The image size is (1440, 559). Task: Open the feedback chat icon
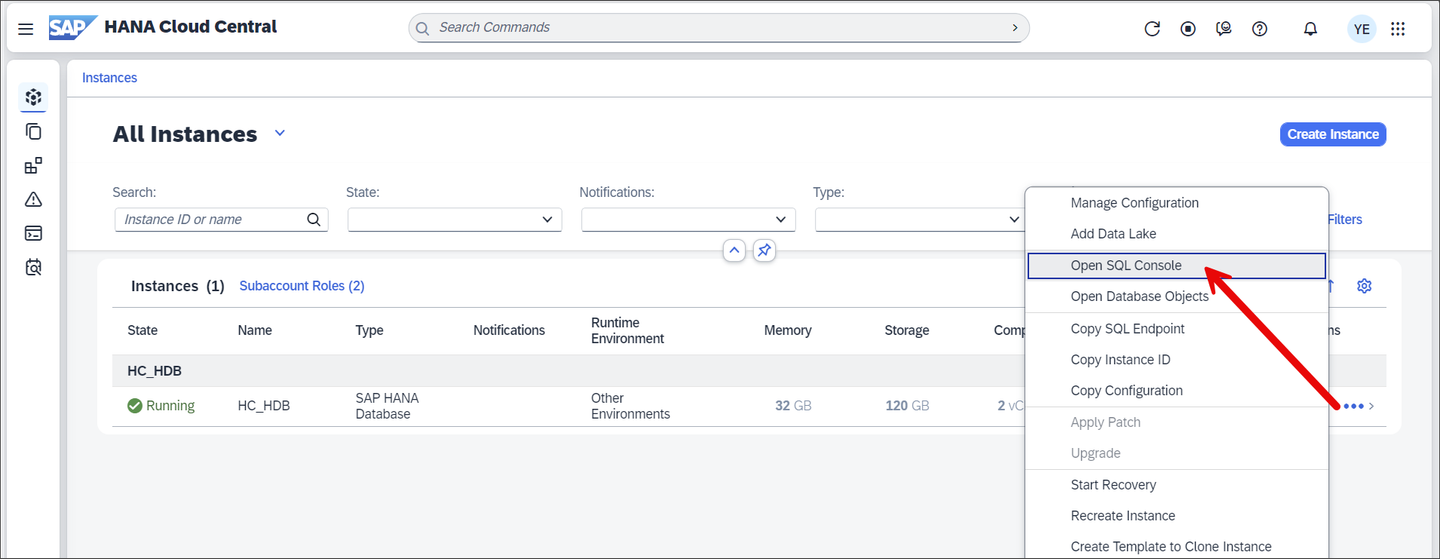pos(1224,29)
